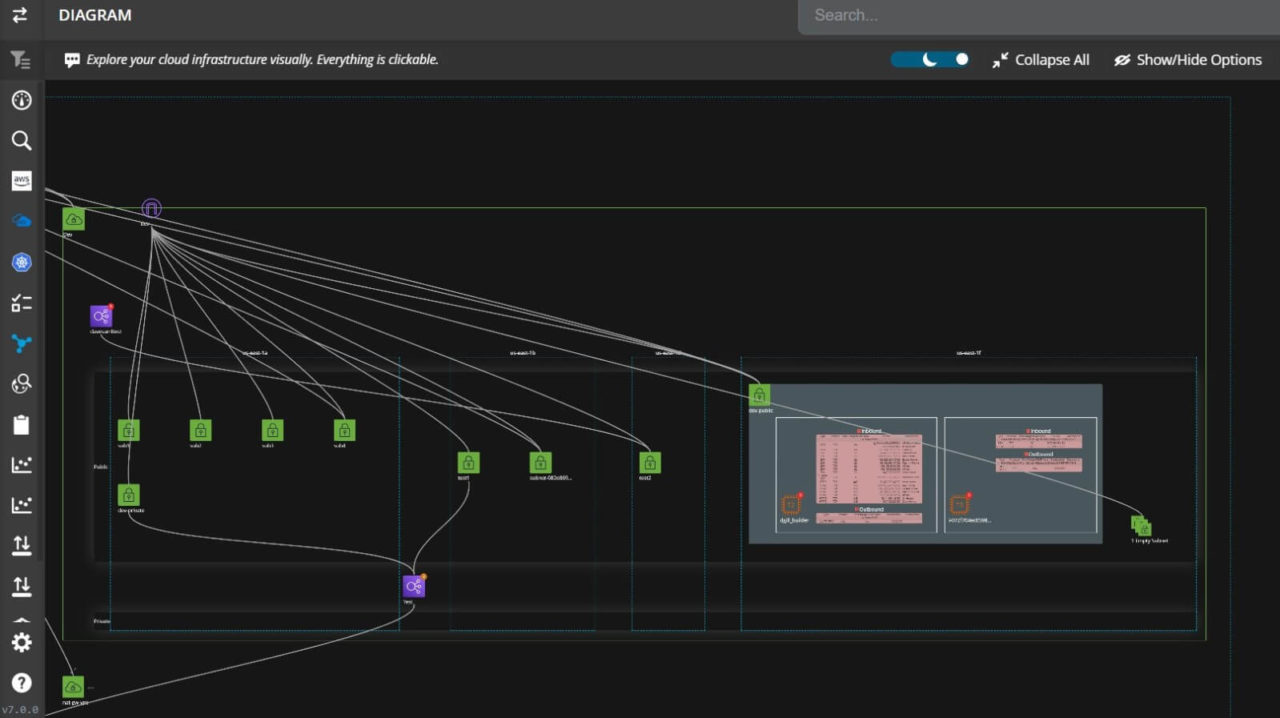Viewport: 1280px width, 718px height.
Task: Select the search magnifier tool in the sidebar
Action: tap(21, 141)
